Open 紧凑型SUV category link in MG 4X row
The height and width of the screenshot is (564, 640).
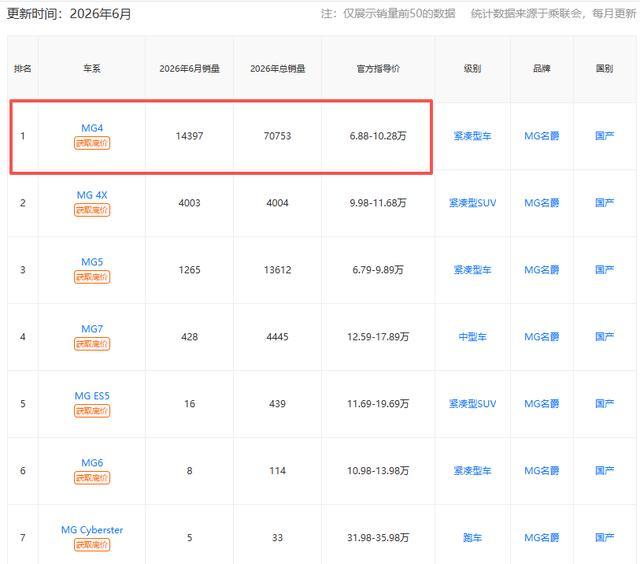point(472,203)
